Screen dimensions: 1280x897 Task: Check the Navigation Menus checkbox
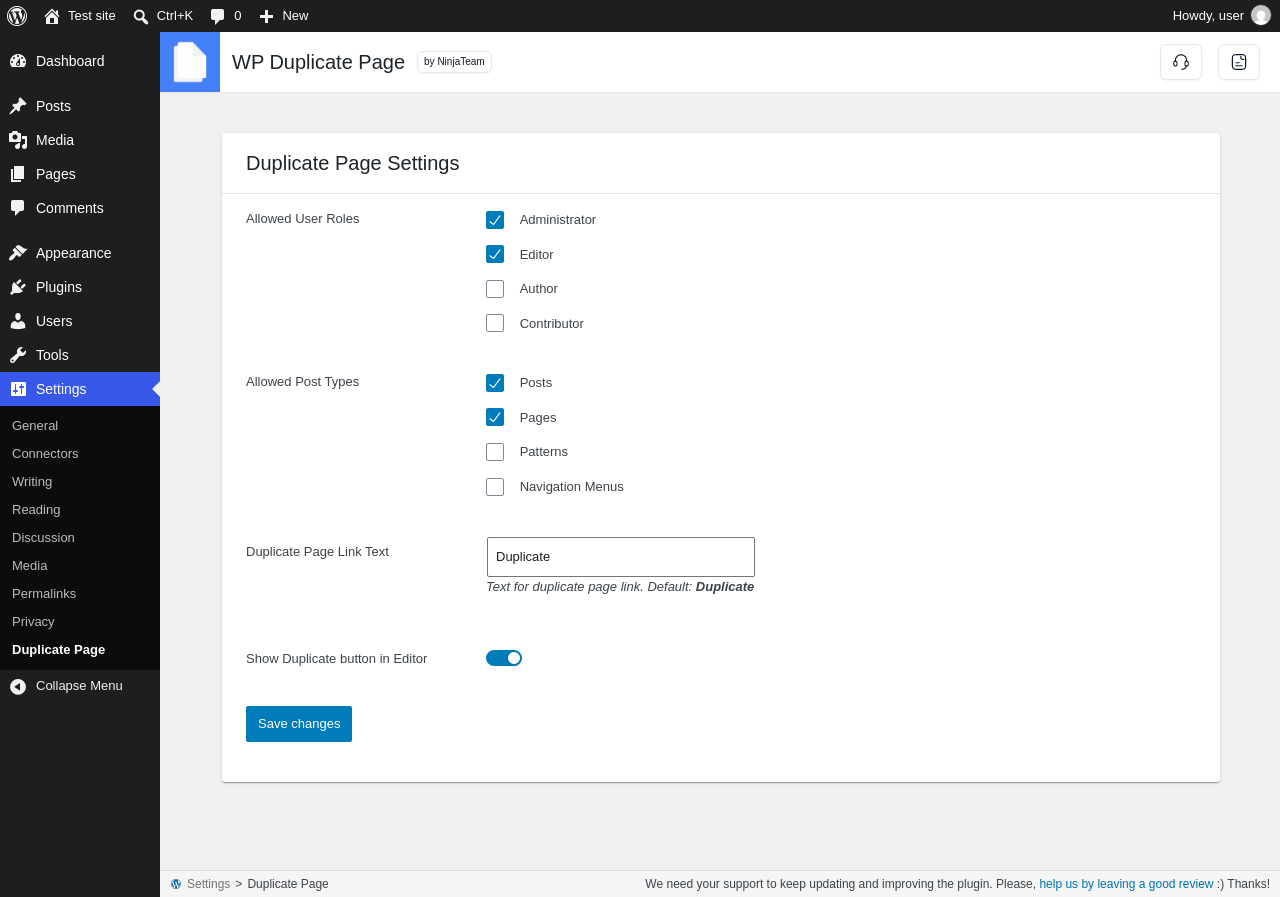[495, 487]
